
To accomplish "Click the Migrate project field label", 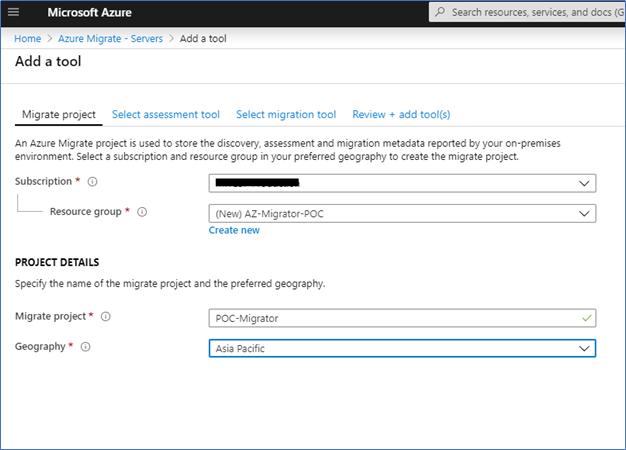I will coord(50,316).
